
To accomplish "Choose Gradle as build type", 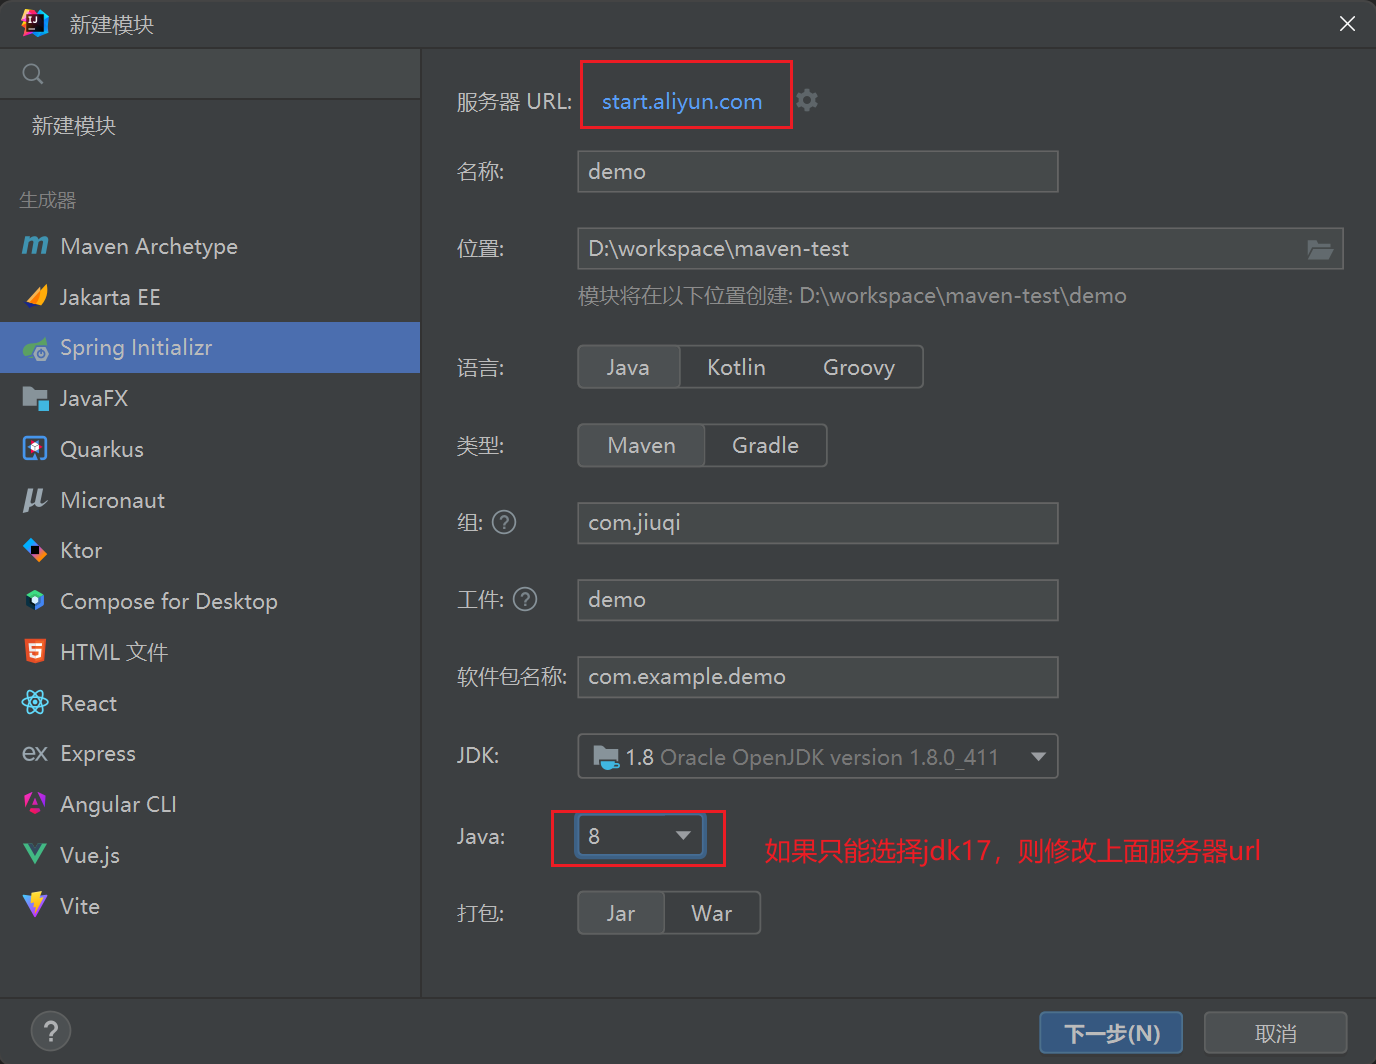I will pyautogui.click(x=765, y=445).
